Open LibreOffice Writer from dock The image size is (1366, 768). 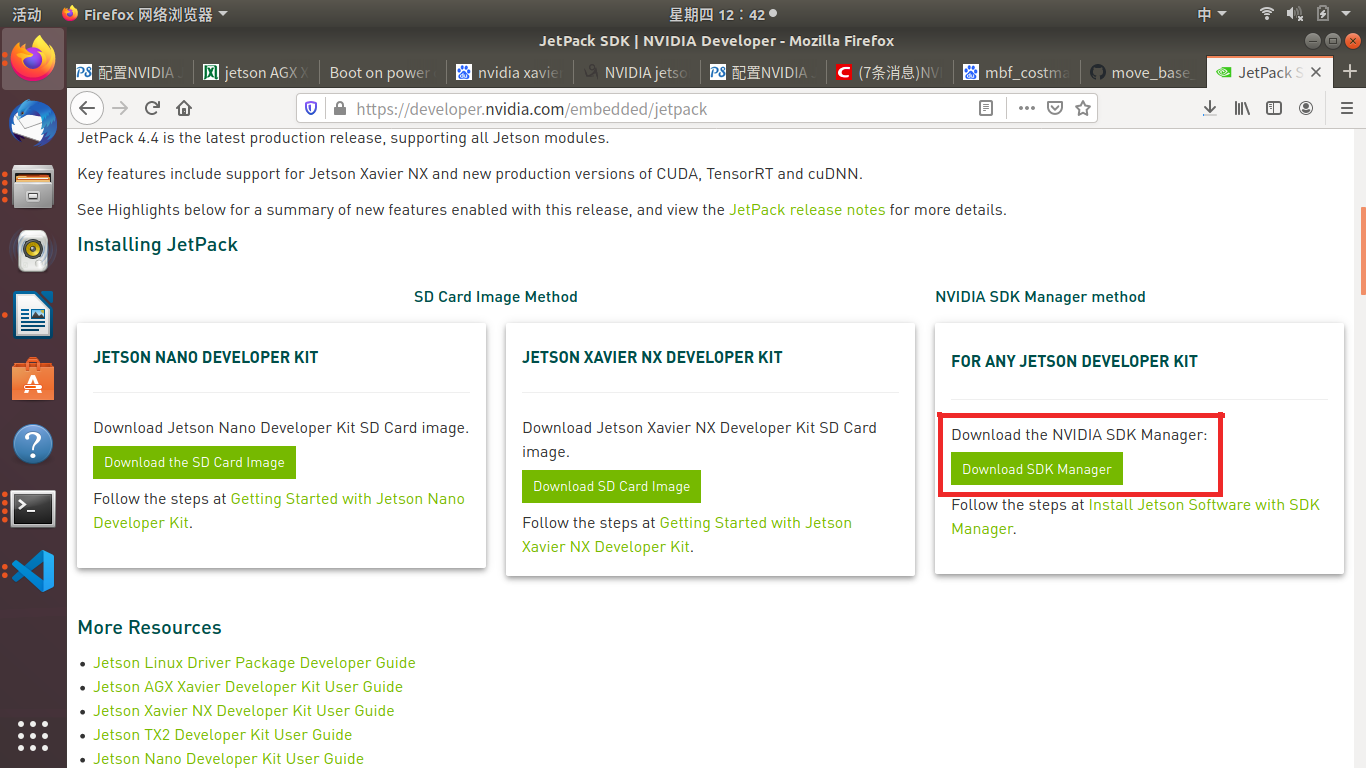point(33,314)
